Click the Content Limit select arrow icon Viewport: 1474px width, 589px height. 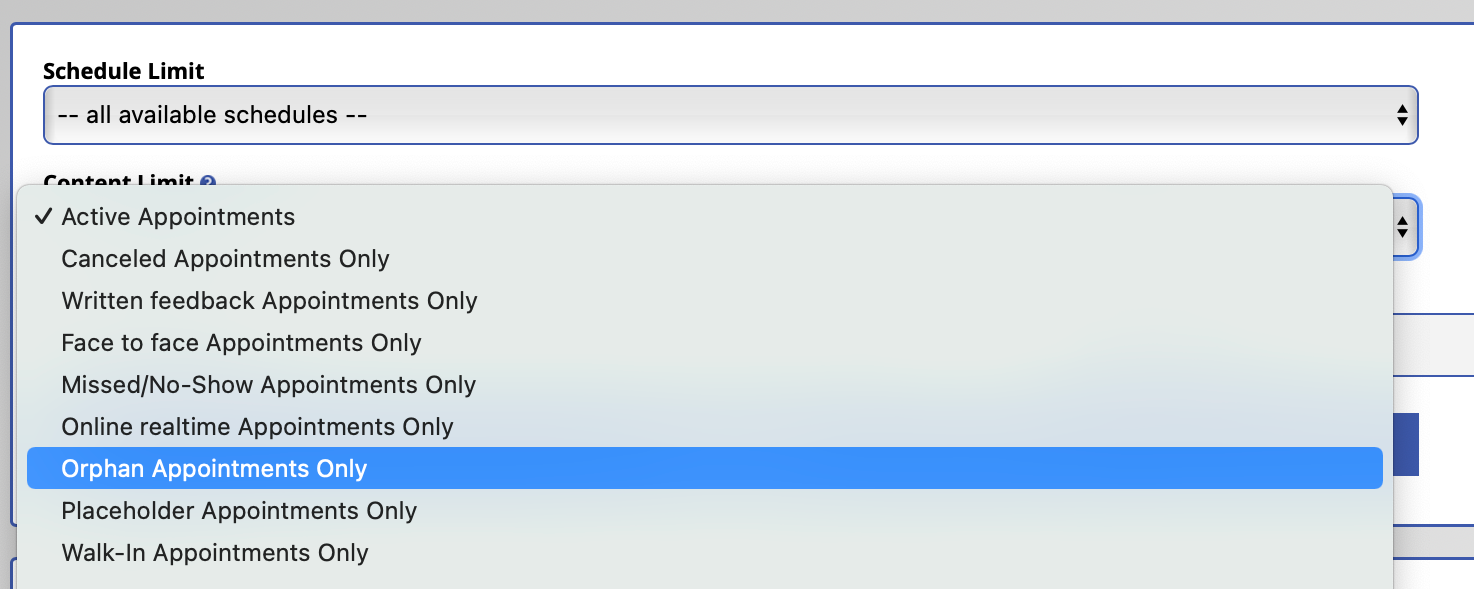[1402, 225]
